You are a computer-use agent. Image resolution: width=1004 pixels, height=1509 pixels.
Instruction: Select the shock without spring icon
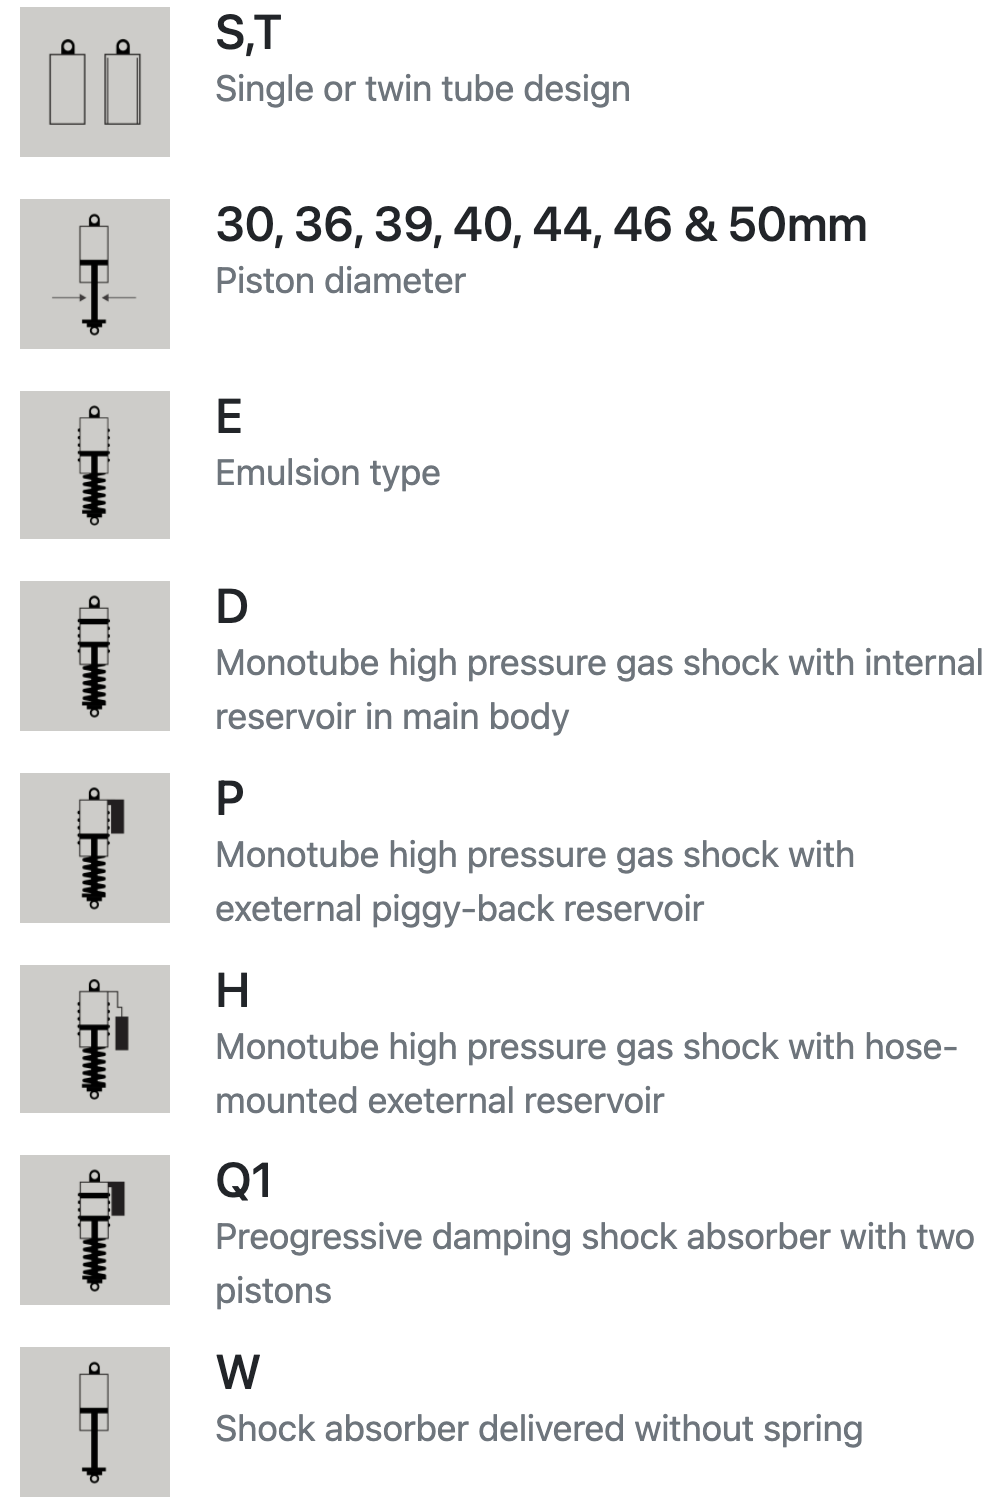[95, 1422]
